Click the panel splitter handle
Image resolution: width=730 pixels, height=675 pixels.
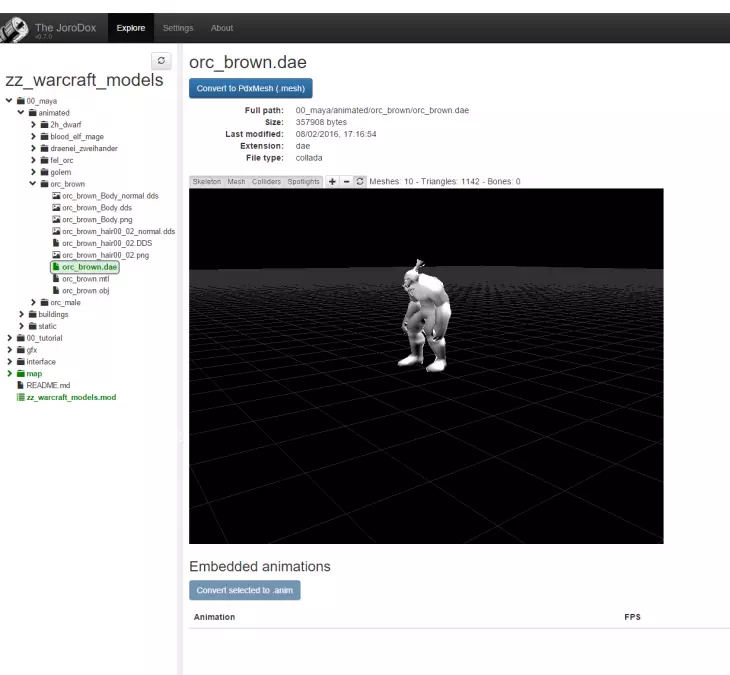(180, 438)
